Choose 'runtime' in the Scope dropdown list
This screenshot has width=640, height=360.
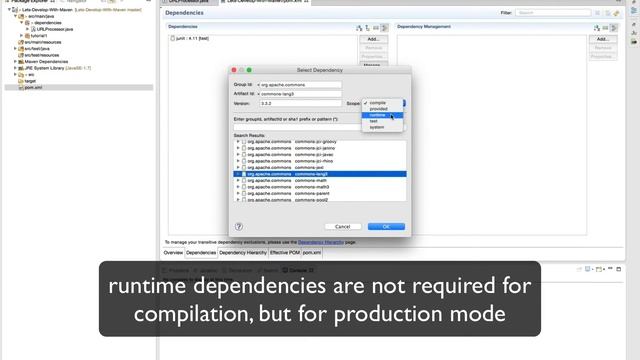[x=382, y=115]
